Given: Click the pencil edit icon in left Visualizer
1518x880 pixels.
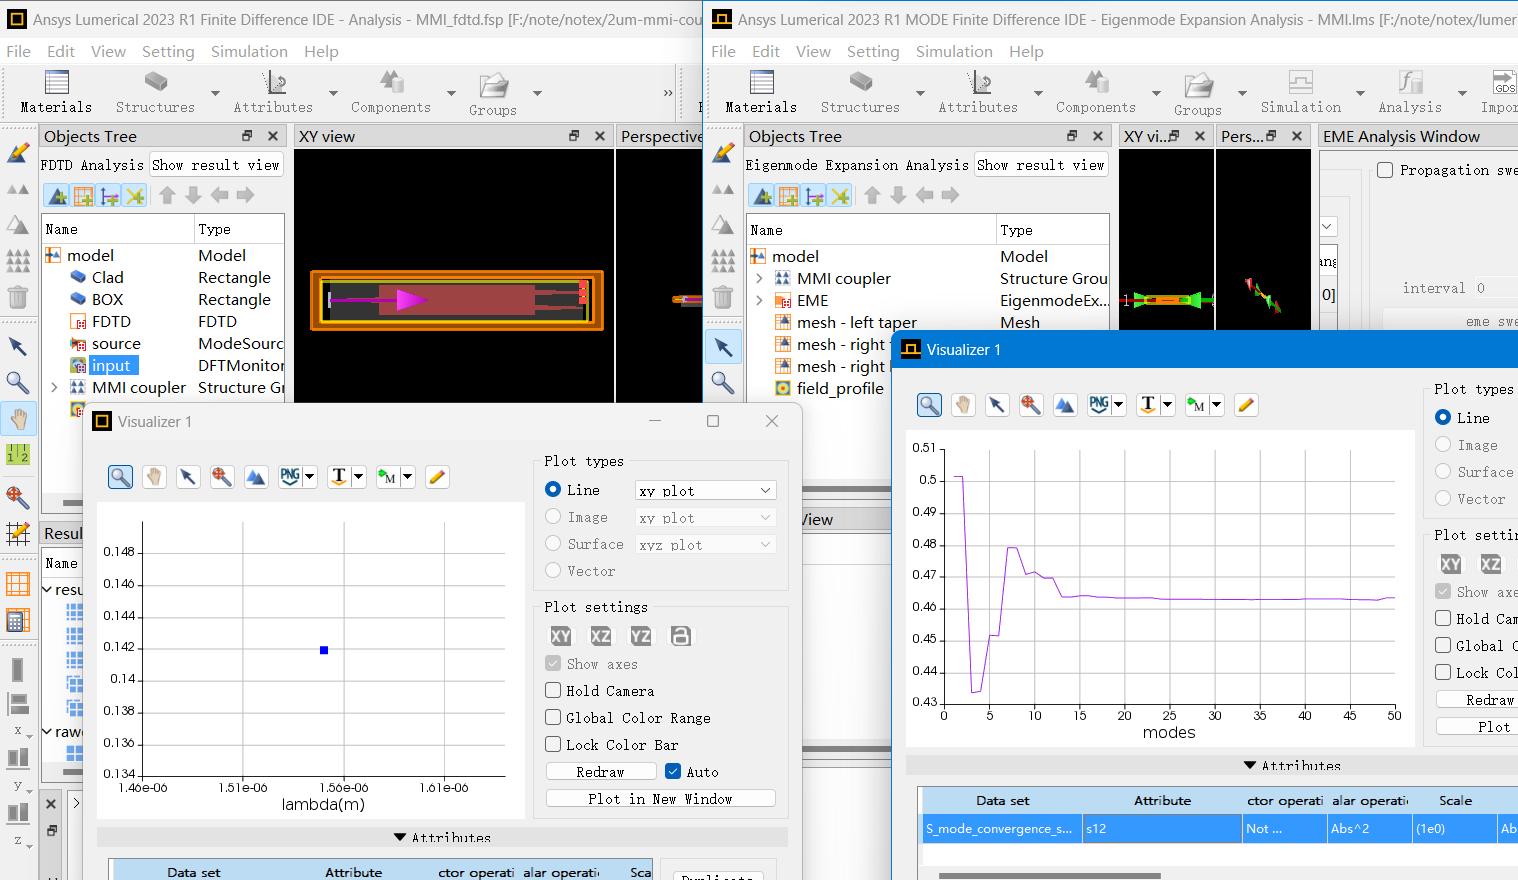Looking at the screenshot, I should 437,477.
